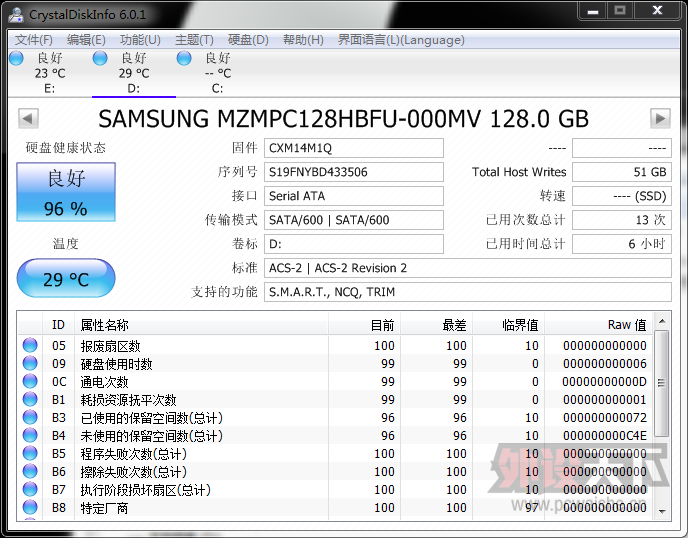Select the 擦除失败次数(总计) row
The width and height of the screenshot is (688, 538).
tap(335, 471)
